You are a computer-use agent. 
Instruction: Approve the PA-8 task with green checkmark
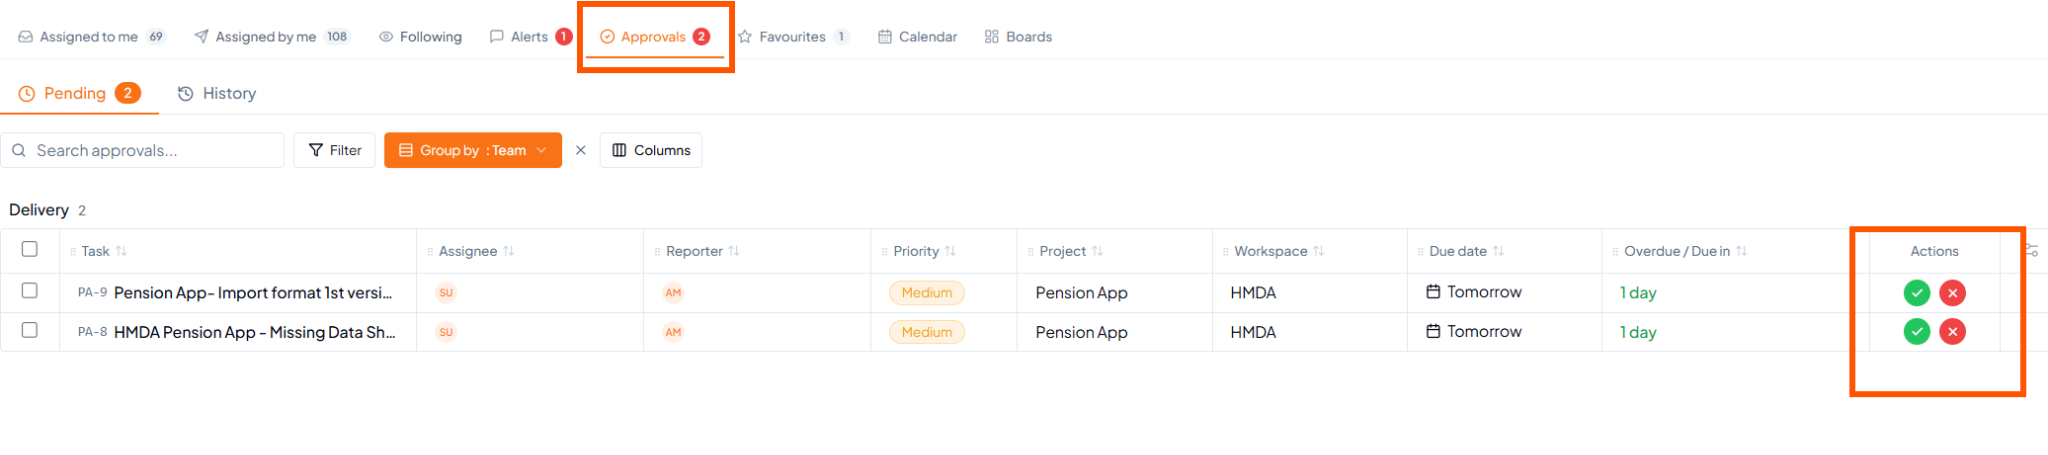(1916, 332)
